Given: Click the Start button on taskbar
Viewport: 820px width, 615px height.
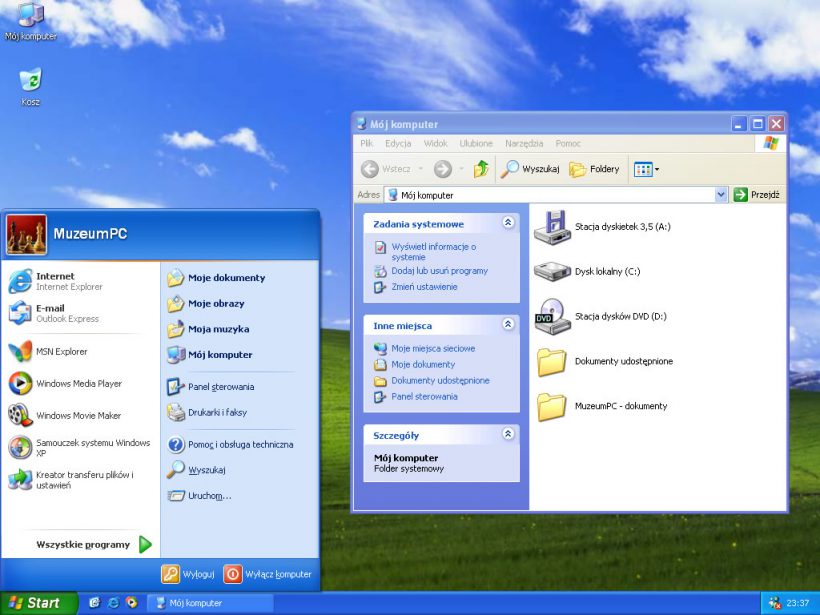Looking at the screenshot, I should (35, 603).
